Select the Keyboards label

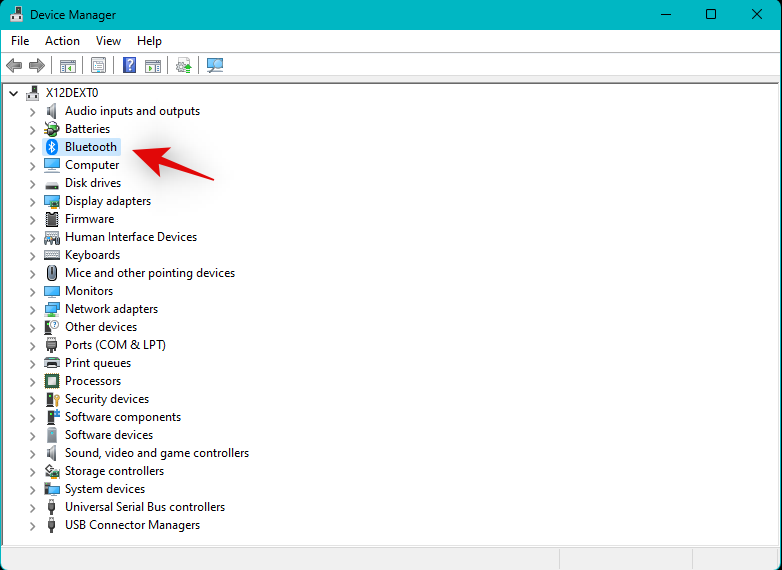click(92, 255)
